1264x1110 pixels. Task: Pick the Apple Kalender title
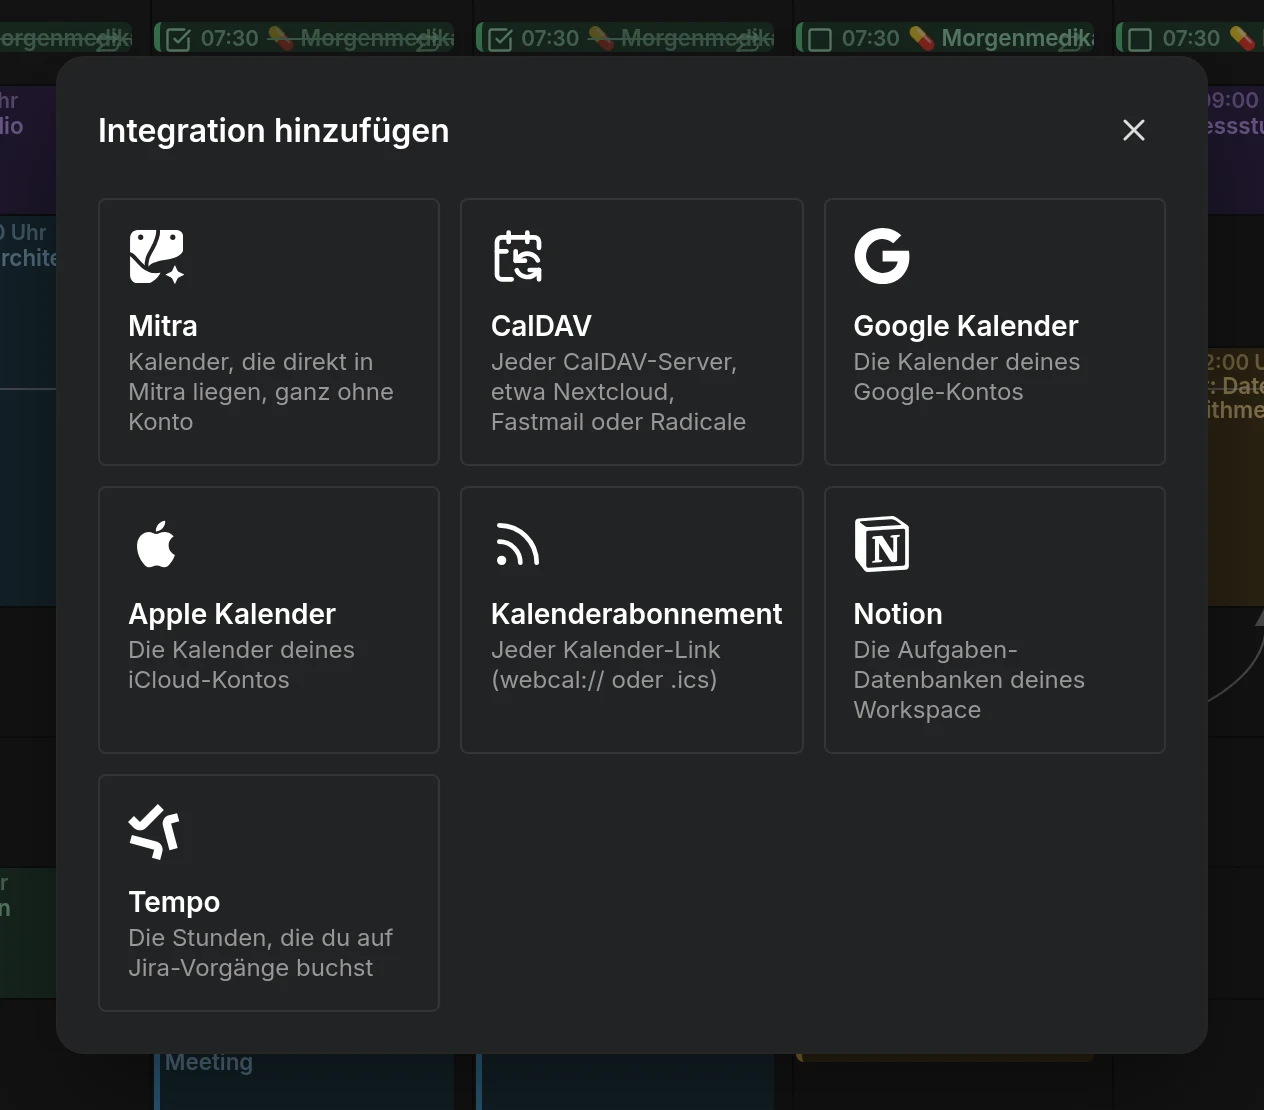coord(232,614)
